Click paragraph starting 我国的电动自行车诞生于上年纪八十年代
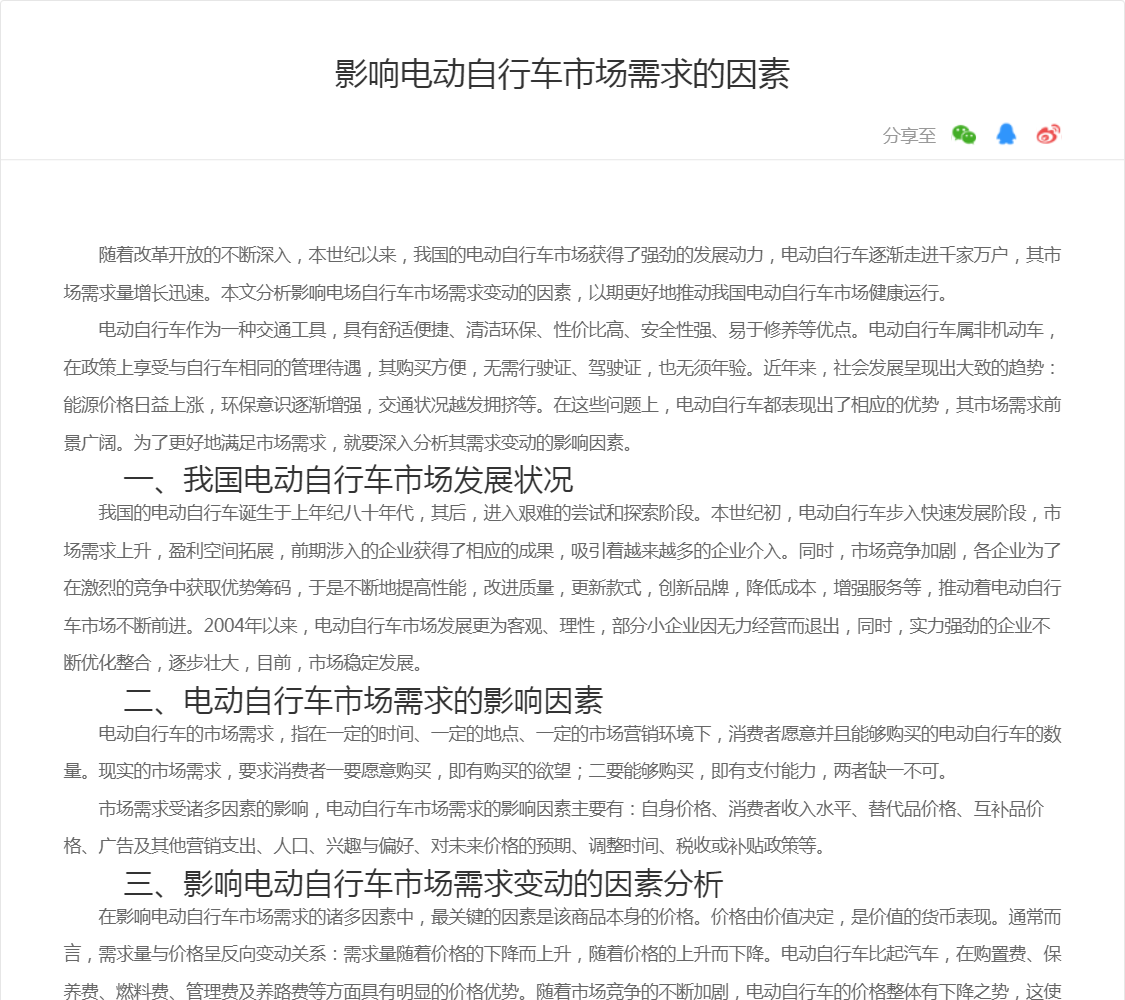 562,588
